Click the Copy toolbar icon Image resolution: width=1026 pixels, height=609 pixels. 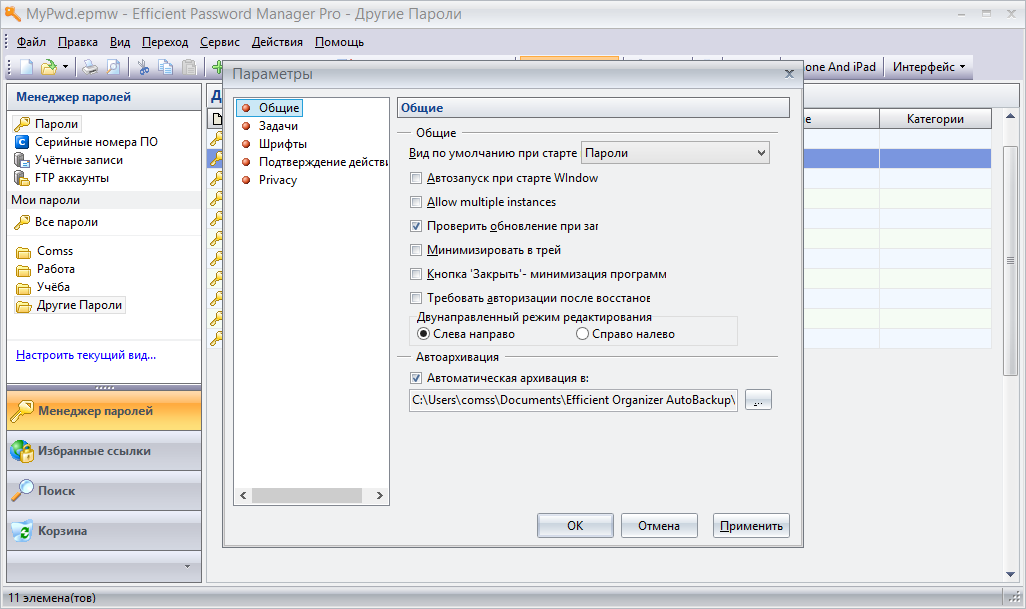[x=166, y=67]
